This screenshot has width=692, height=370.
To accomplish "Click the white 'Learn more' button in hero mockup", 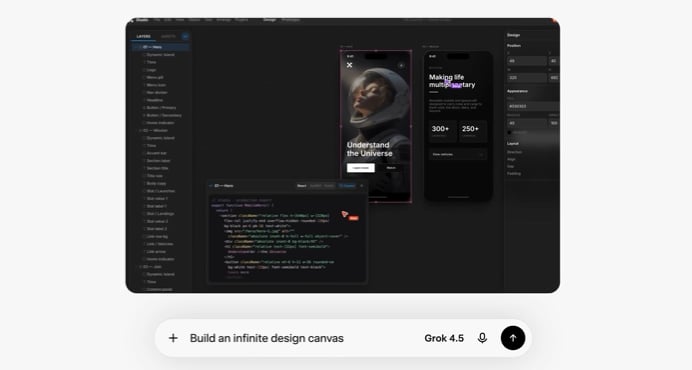I will [361, 168].
